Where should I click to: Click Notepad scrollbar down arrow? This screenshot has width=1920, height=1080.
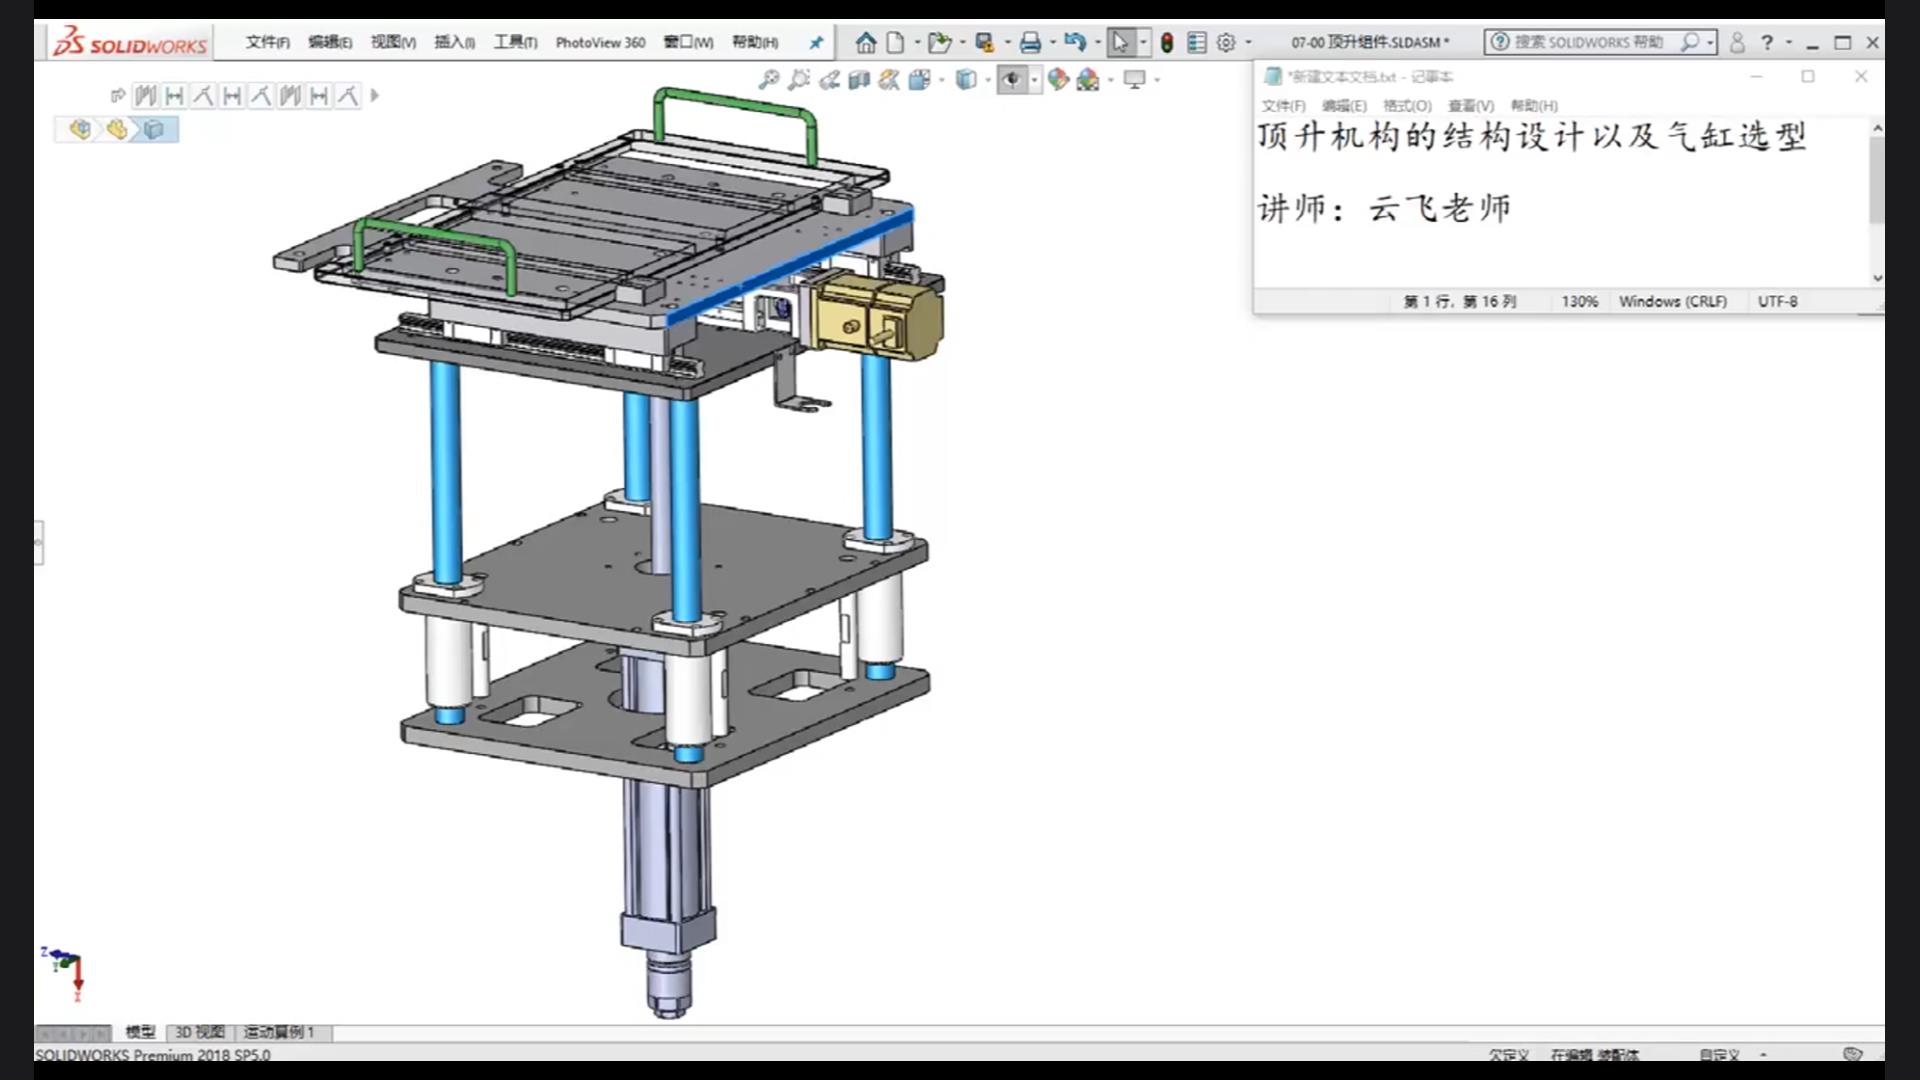(x=1877, y=278)
